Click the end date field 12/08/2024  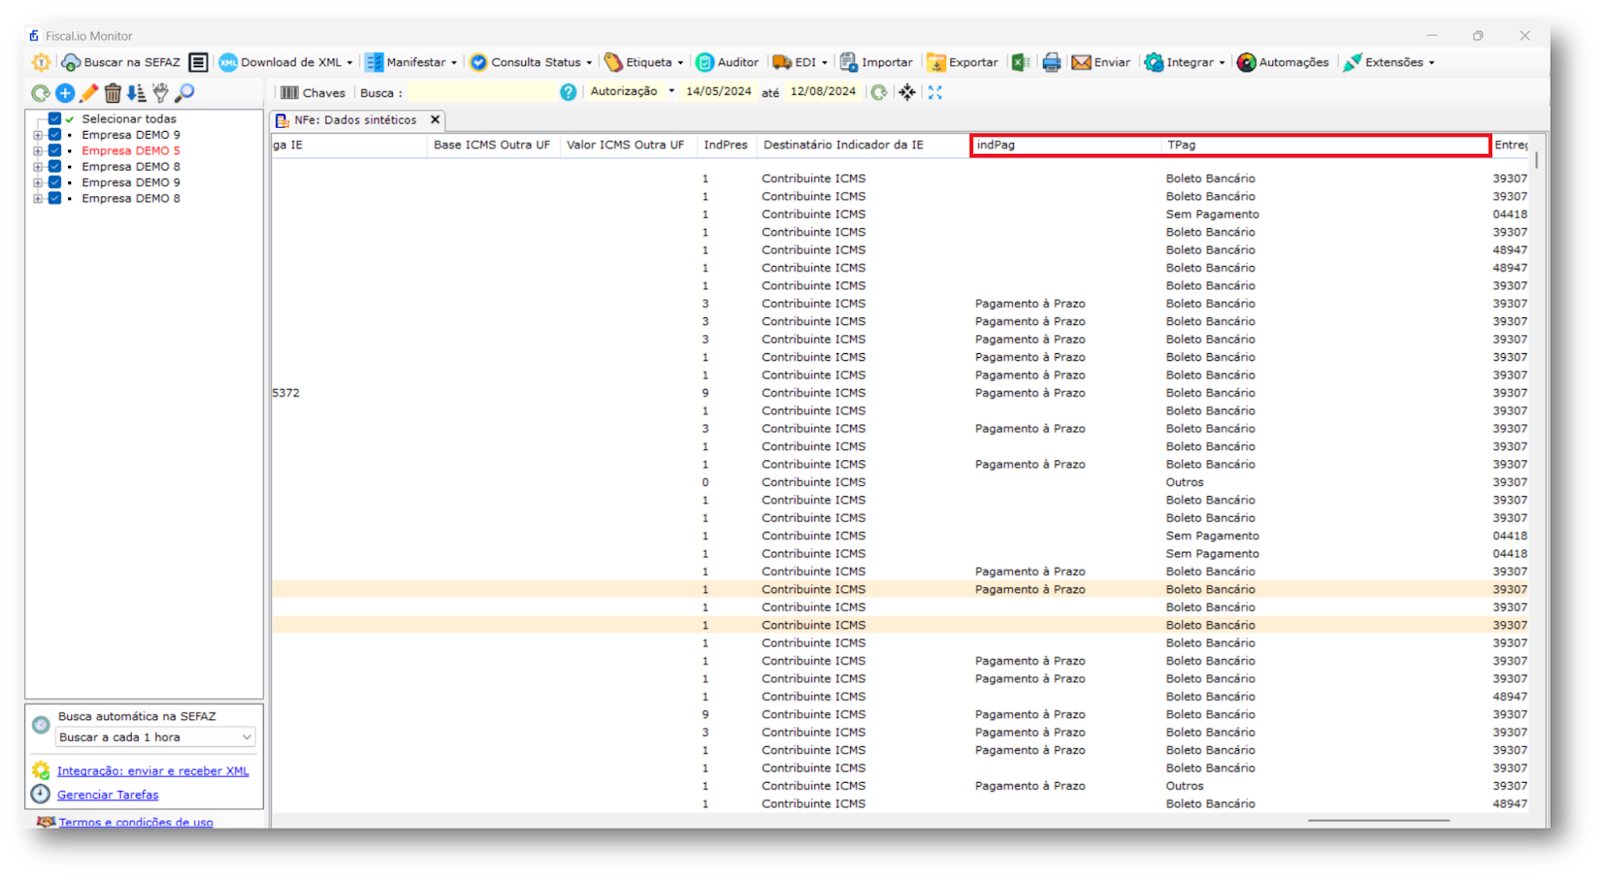click(823, 91)
